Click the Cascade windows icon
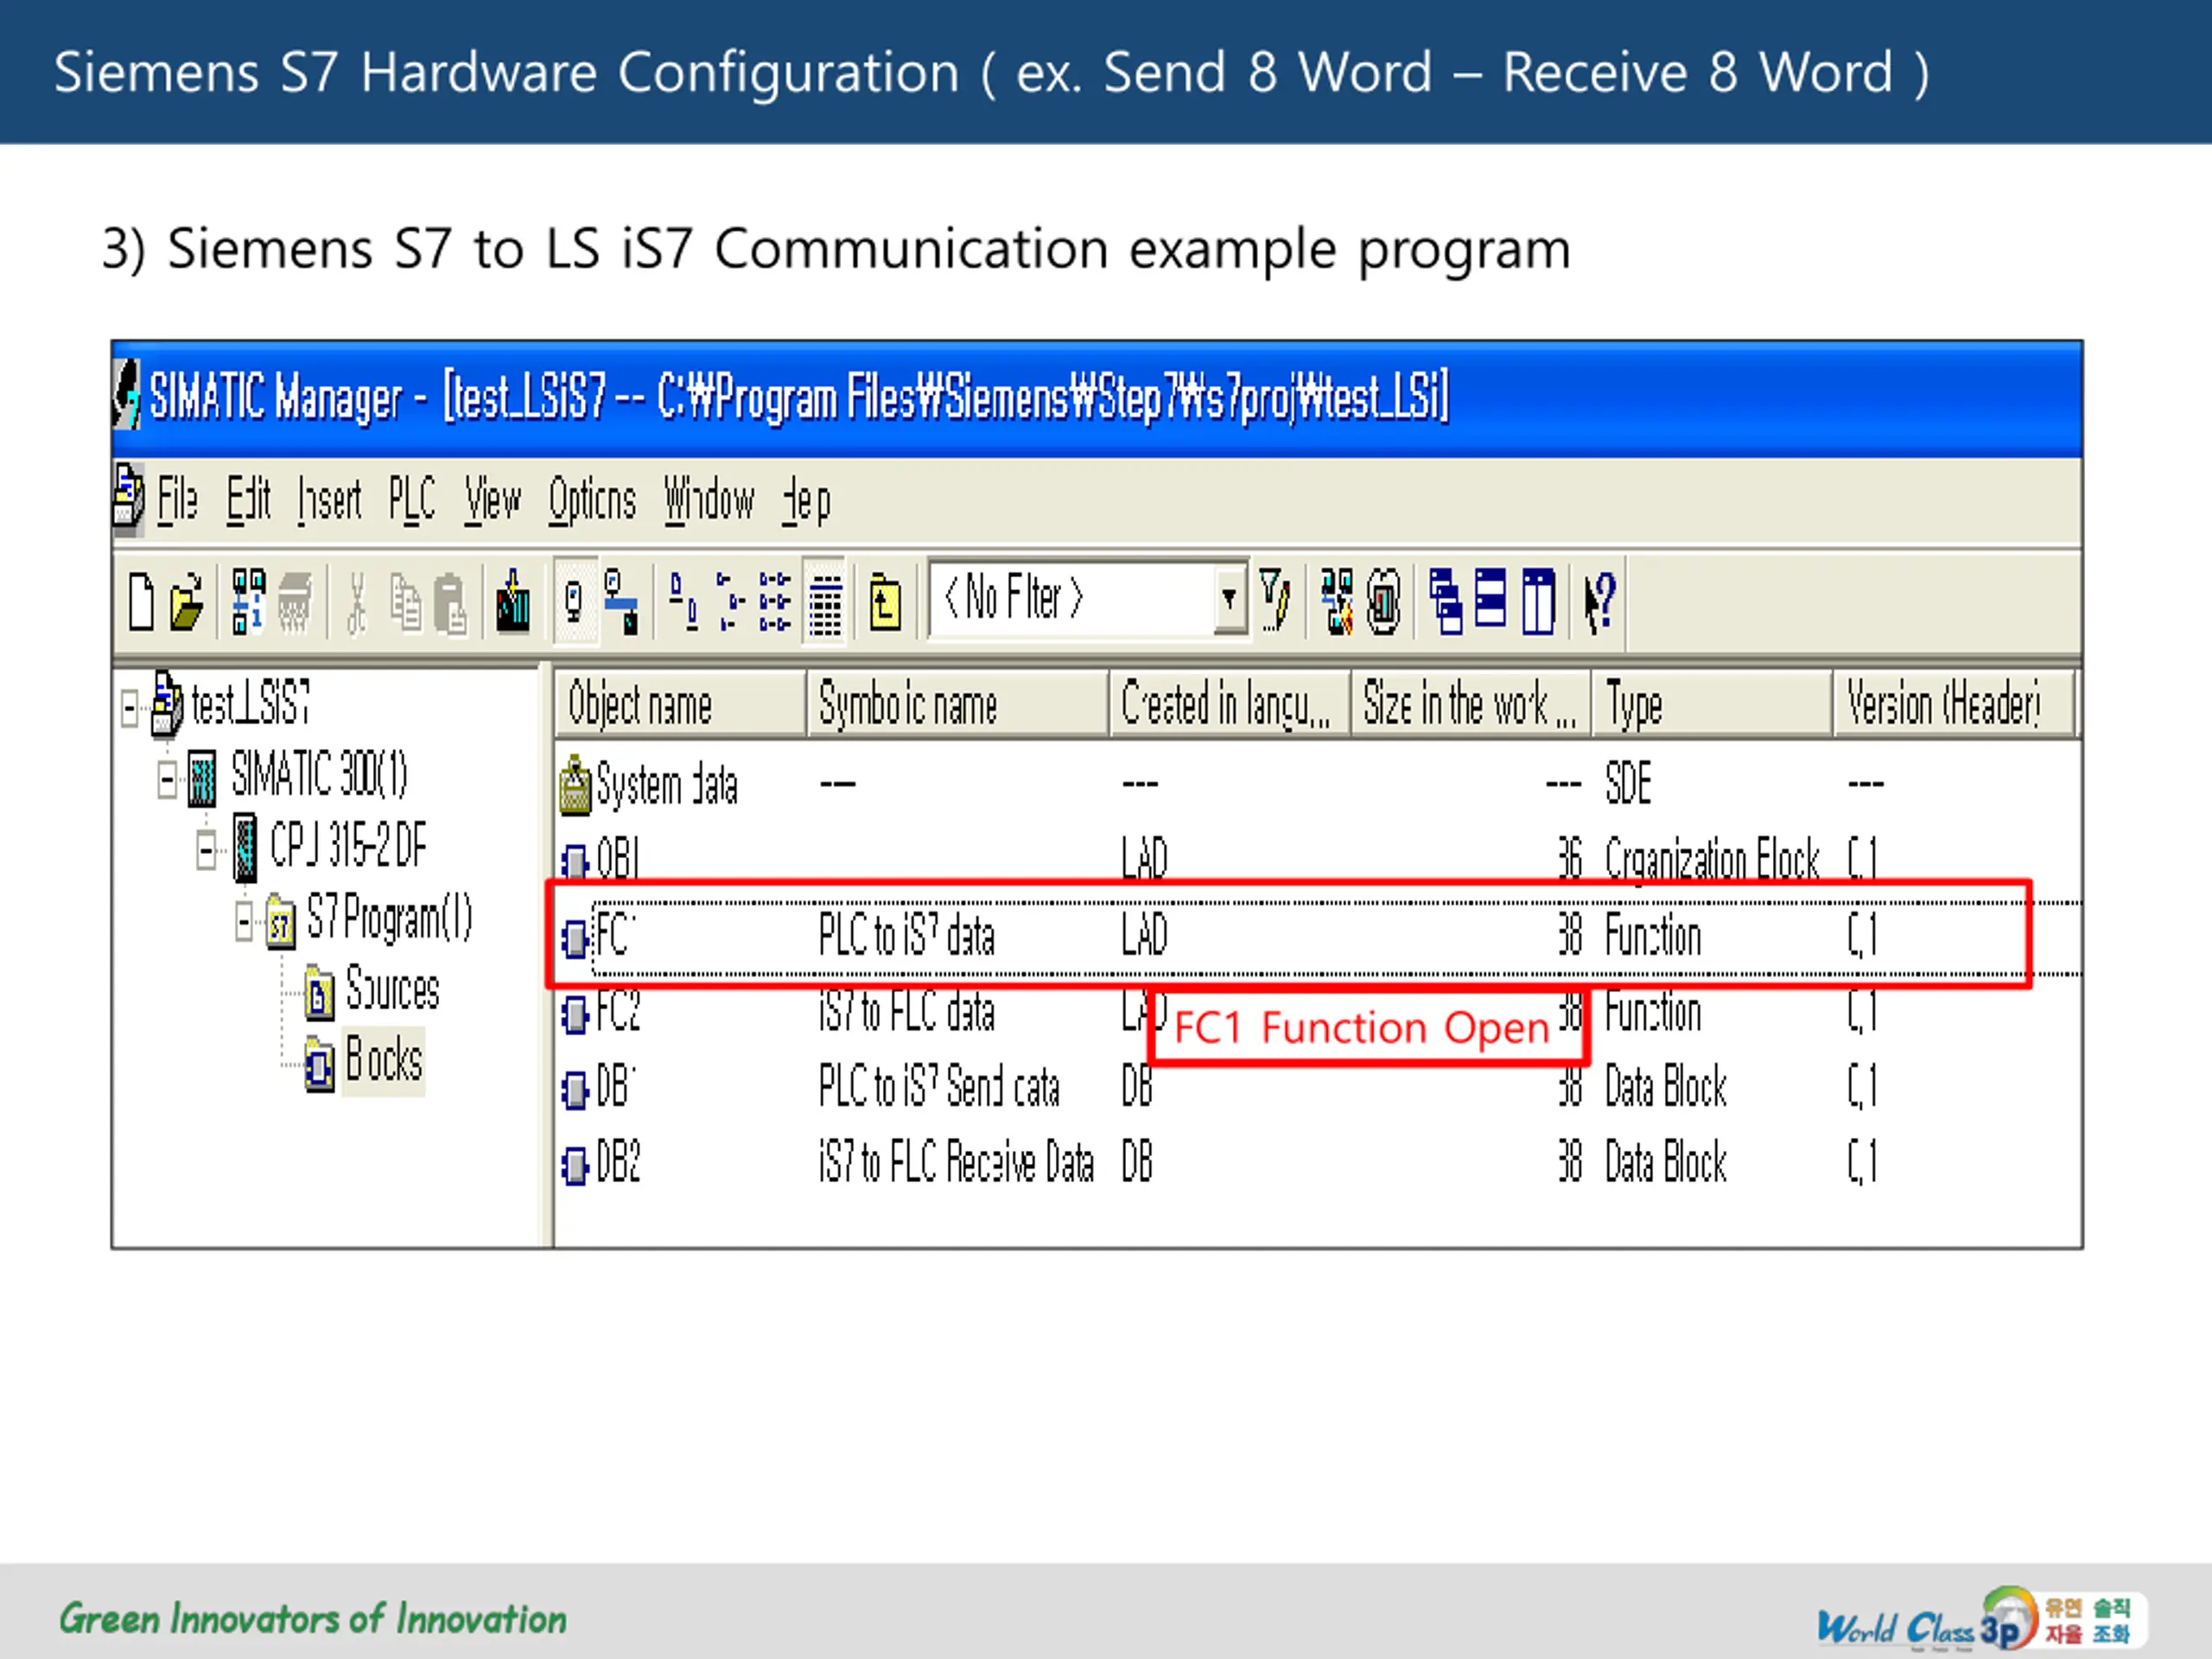 pos(1445,601)
